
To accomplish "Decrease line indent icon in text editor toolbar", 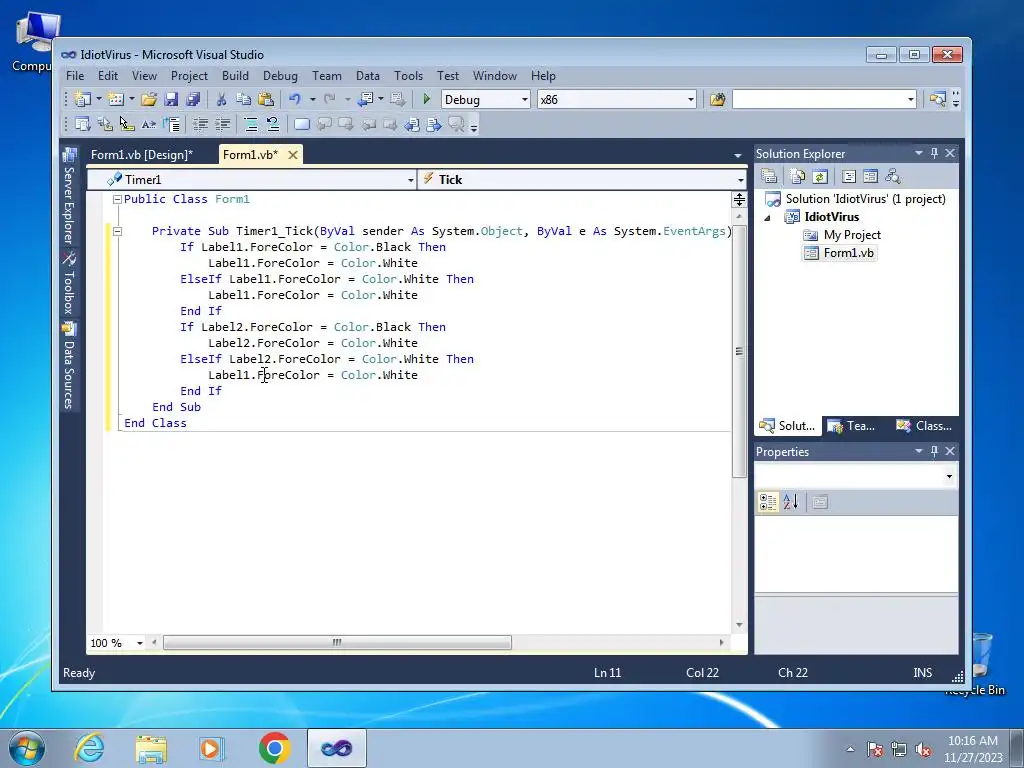I will point(200,124).
